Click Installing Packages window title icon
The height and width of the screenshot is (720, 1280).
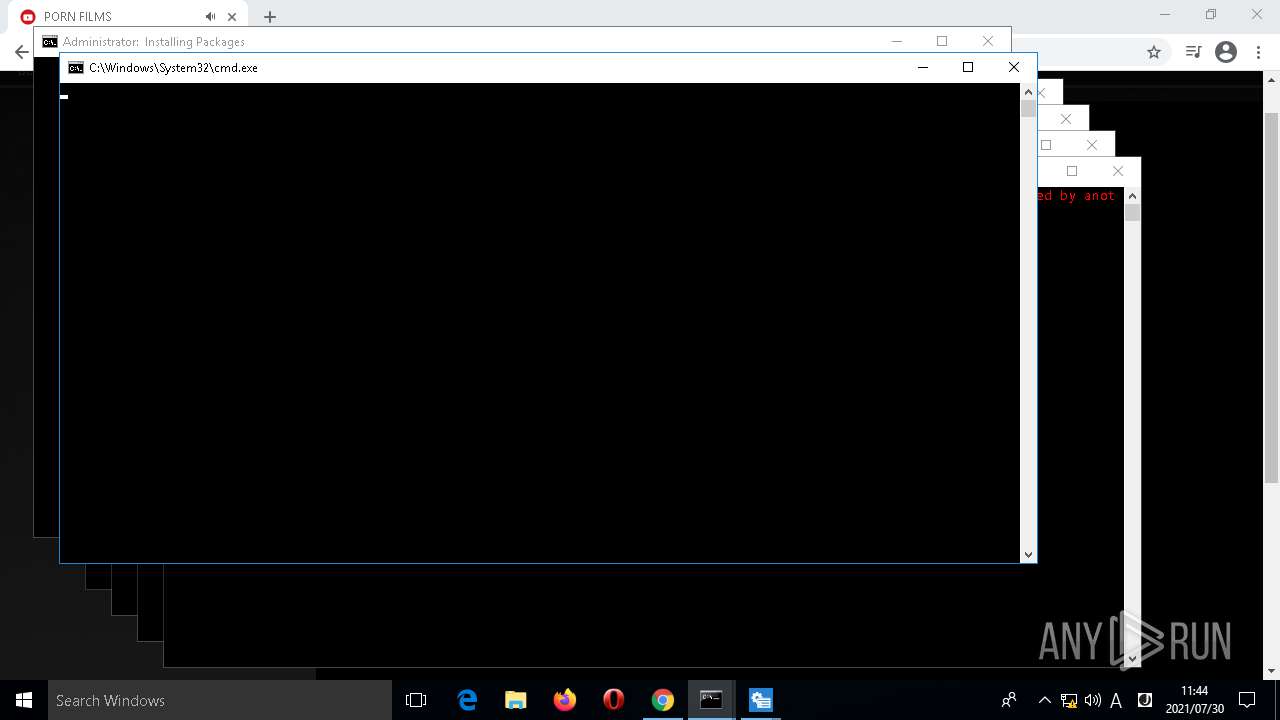49,42
